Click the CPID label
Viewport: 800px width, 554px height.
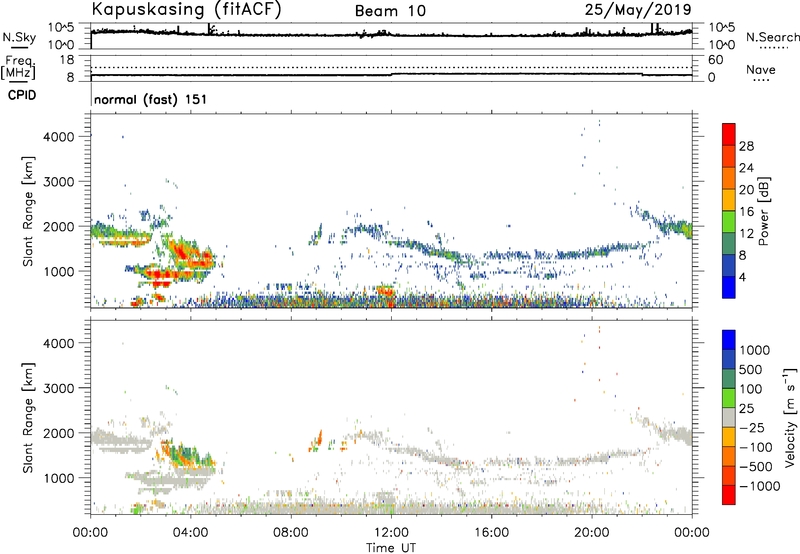click(x=22, y=95)
